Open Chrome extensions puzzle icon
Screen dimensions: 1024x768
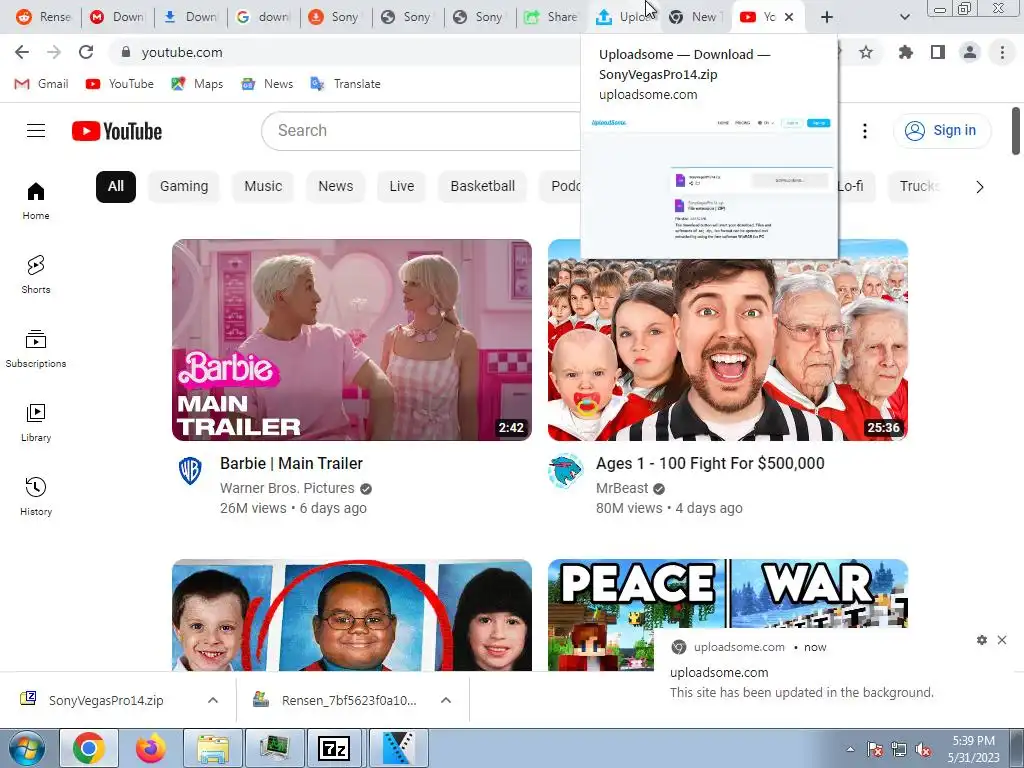click(x=906, y=52)
